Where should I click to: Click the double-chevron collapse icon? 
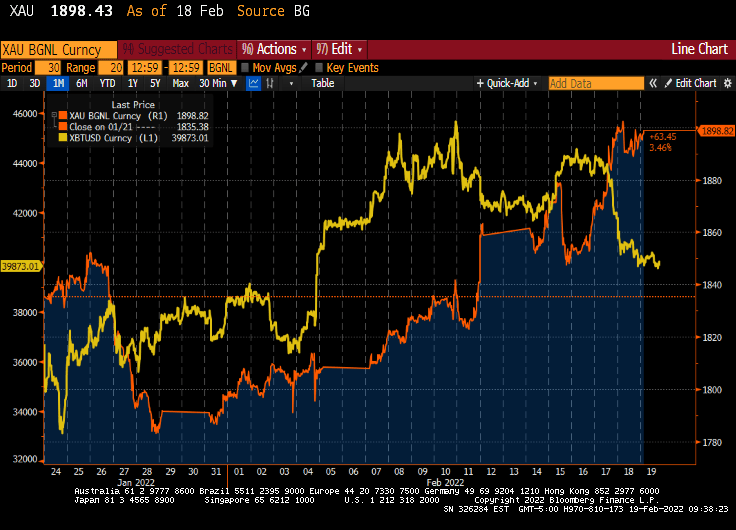pos(653,83)
